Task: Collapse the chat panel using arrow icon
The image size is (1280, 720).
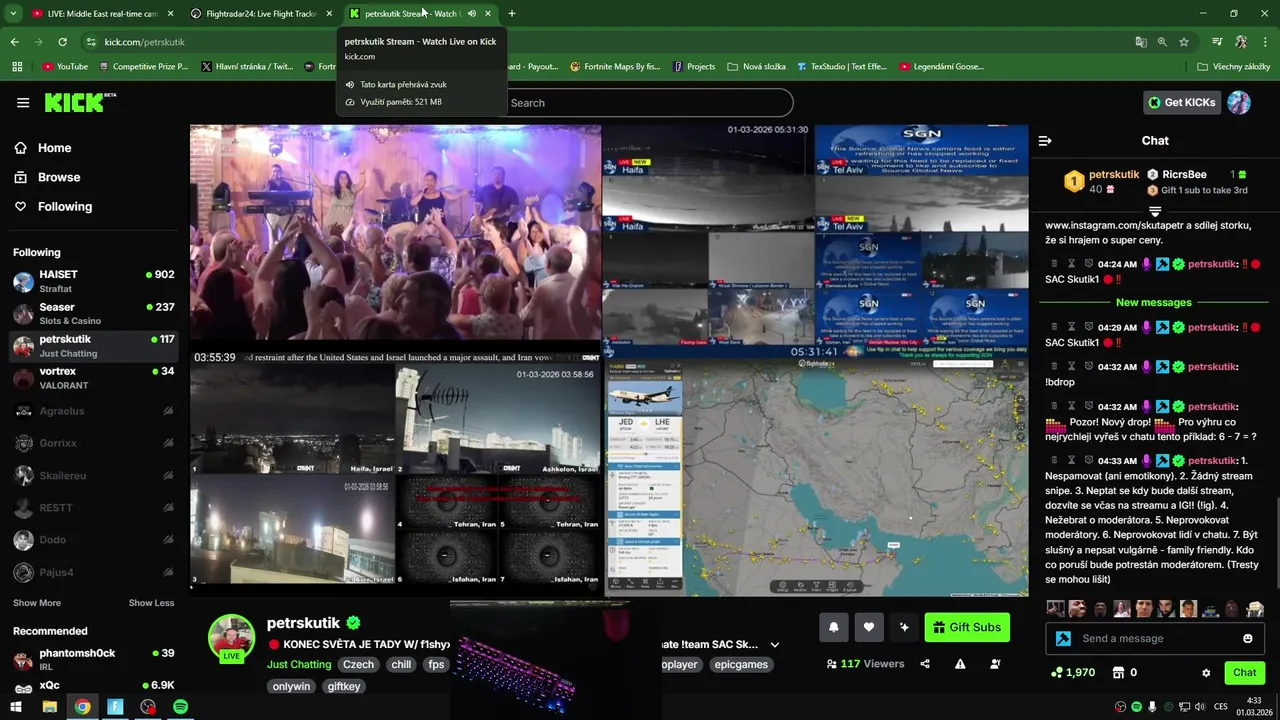Action: [x=1045, y=141]
